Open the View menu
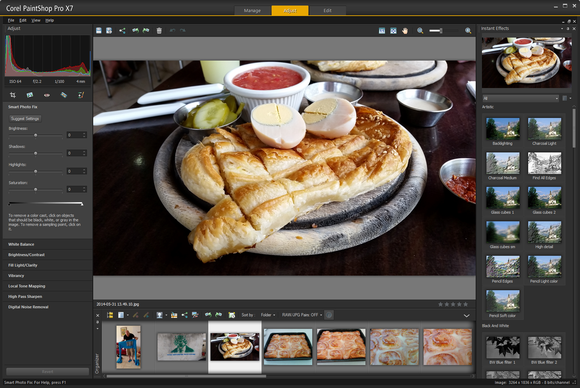 (x=36, y=20)
